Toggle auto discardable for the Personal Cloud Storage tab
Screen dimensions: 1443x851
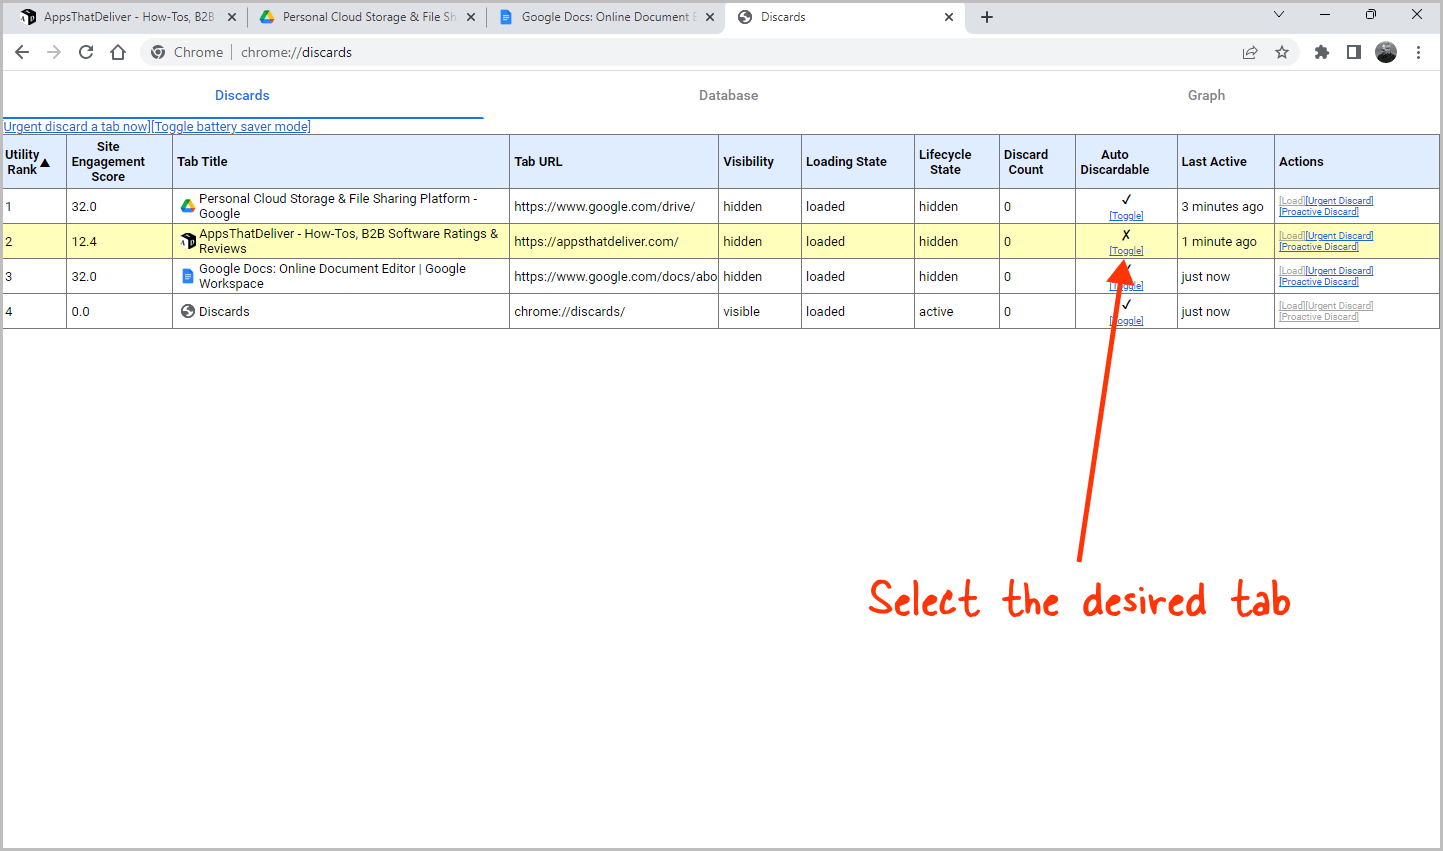tap(1126, 215)
